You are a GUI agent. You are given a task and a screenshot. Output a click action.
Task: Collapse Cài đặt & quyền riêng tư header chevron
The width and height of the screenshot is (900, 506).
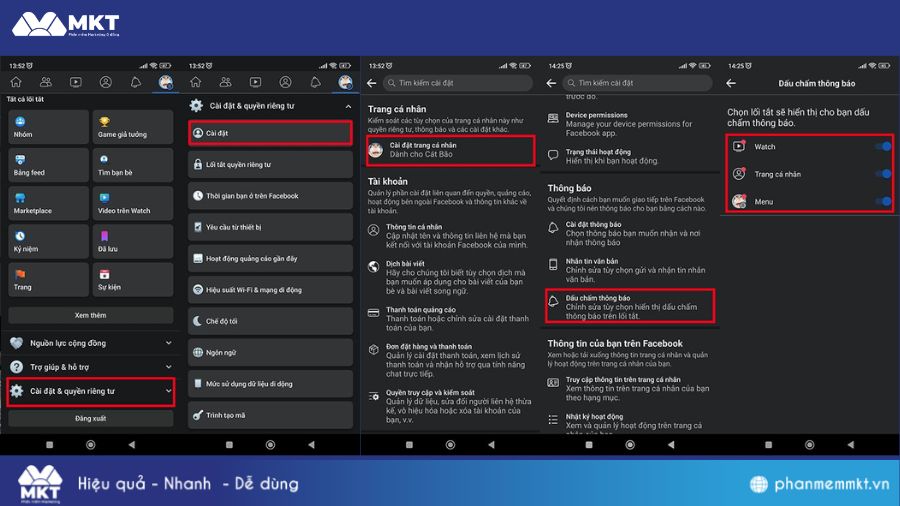pos(348,106)
